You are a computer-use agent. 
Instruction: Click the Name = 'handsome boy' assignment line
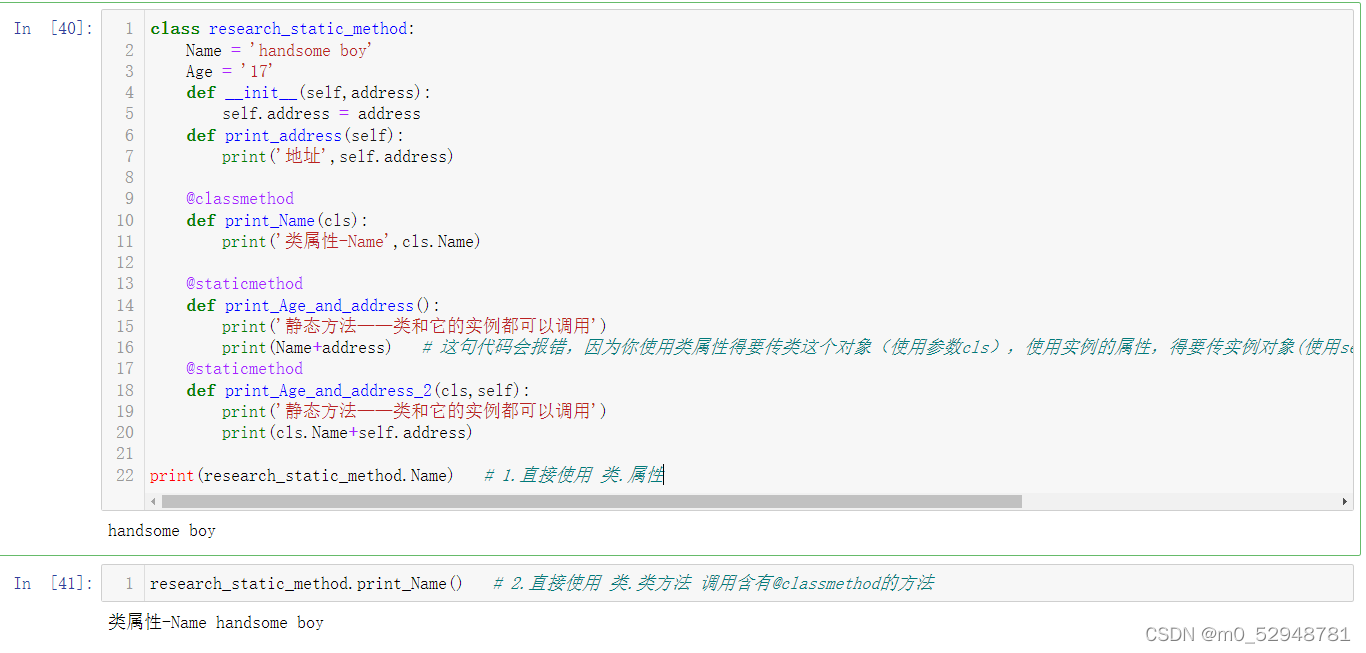280,50
